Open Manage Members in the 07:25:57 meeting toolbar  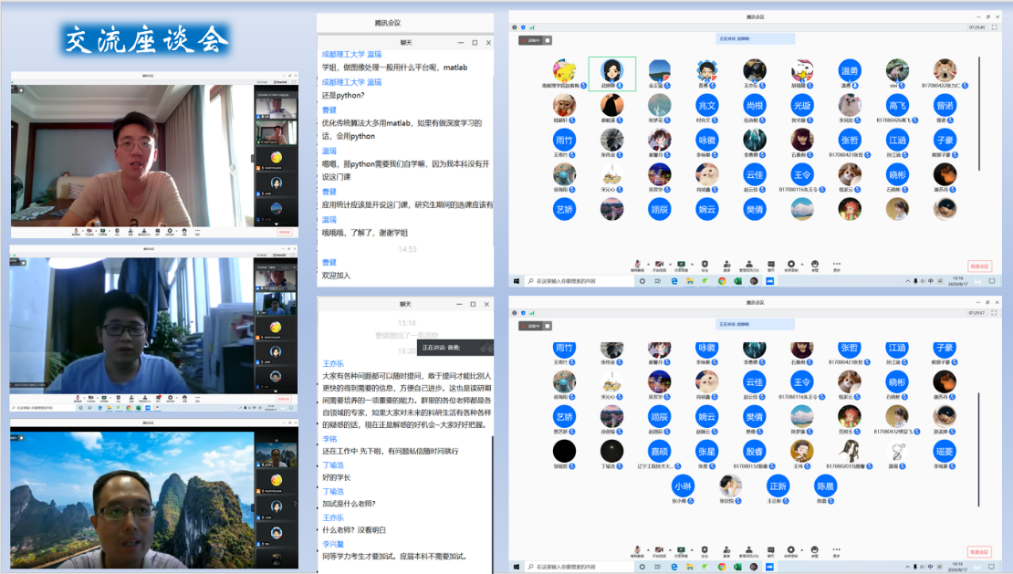(749, 550)
